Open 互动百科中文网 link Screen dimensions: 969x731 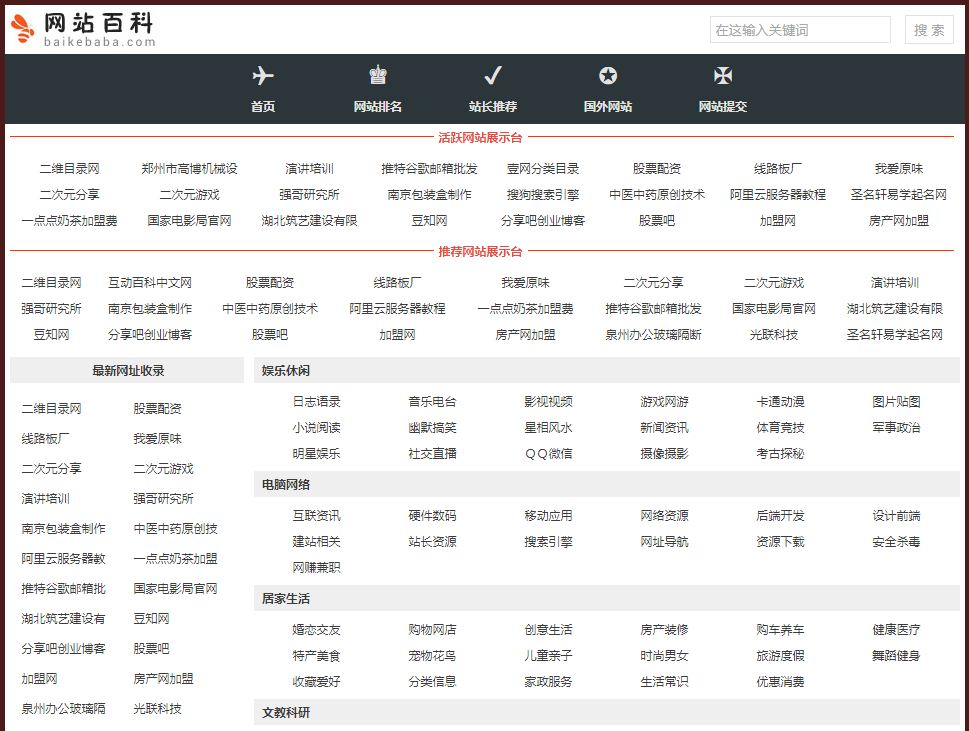(150, 282)
